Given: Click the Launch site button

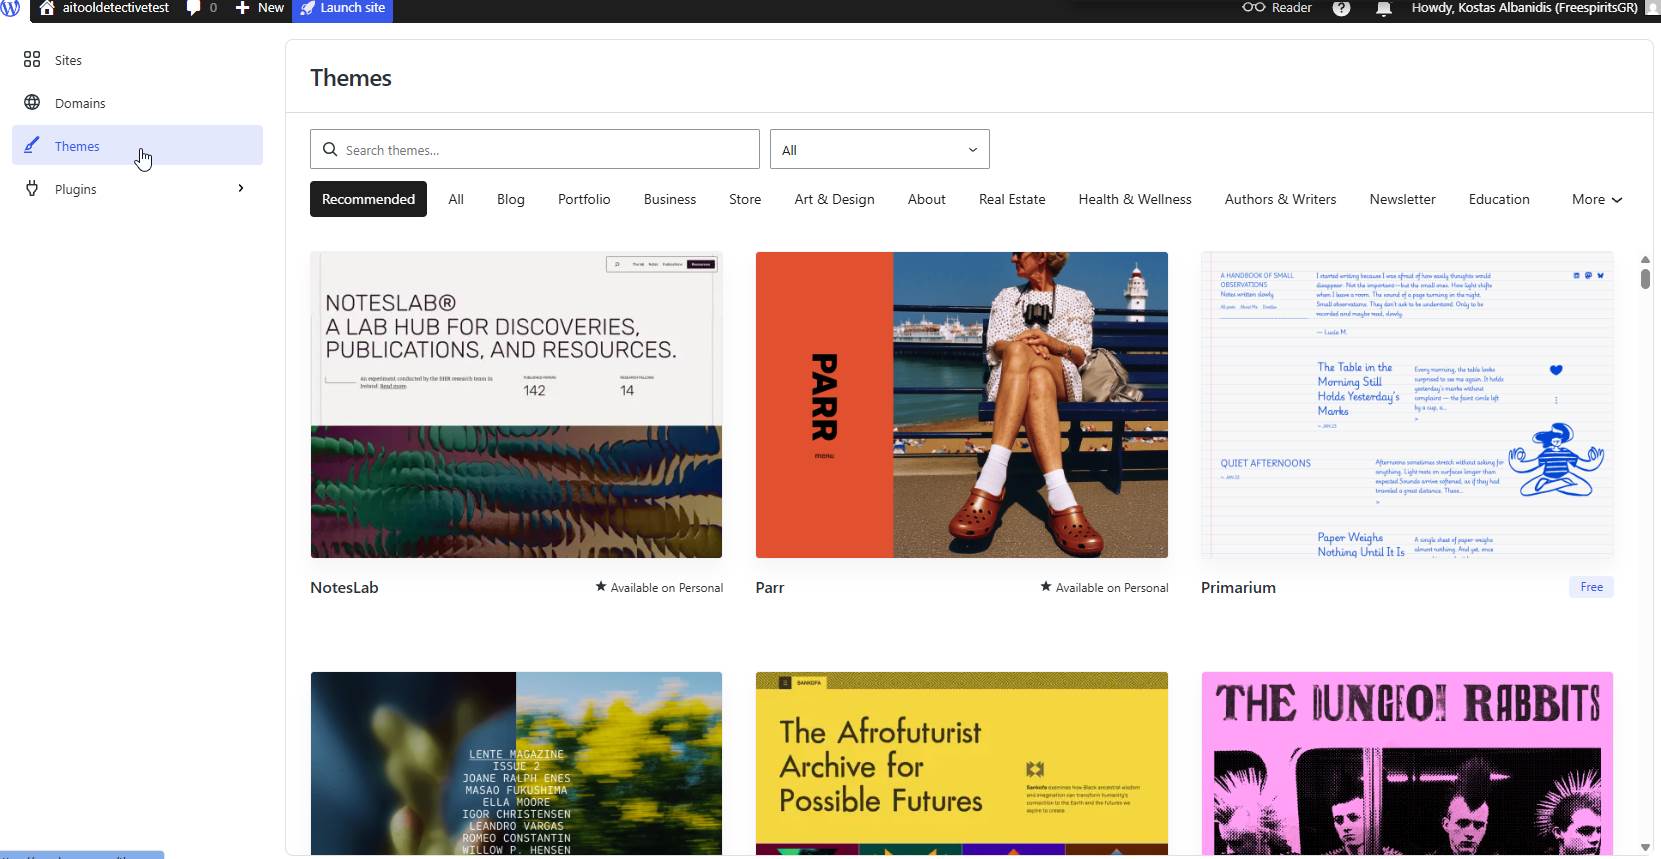Looking at the screenshot, I should 343,9.
